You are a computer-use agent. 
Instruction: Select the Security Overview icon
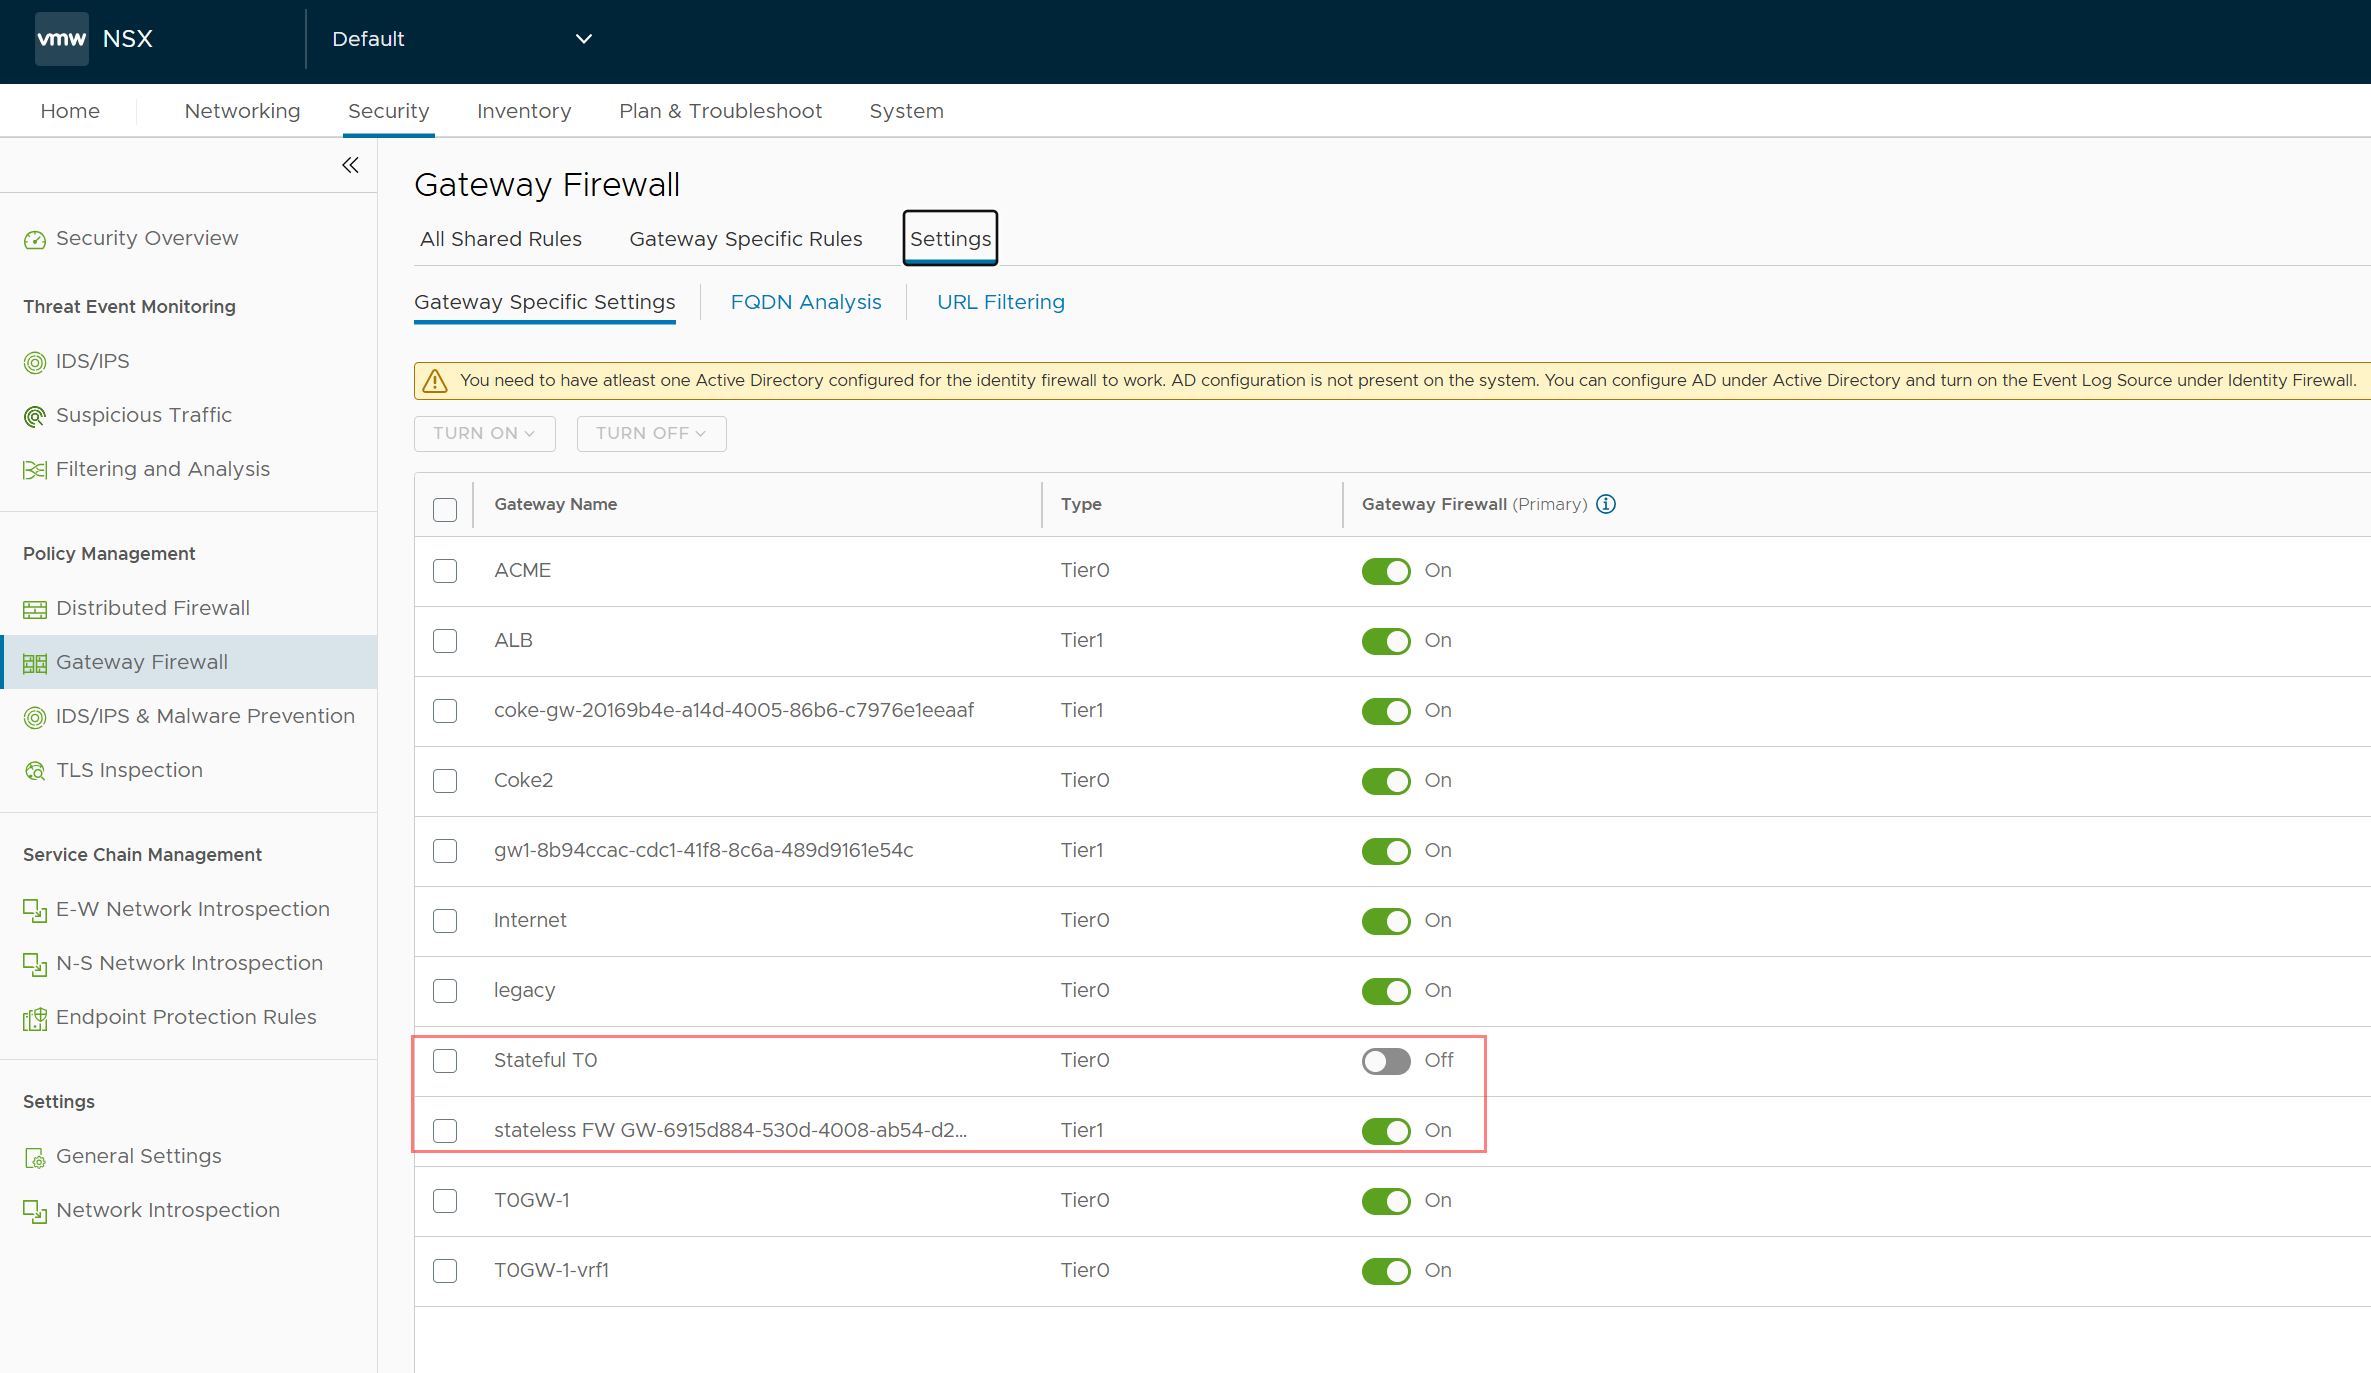(35, 239)
